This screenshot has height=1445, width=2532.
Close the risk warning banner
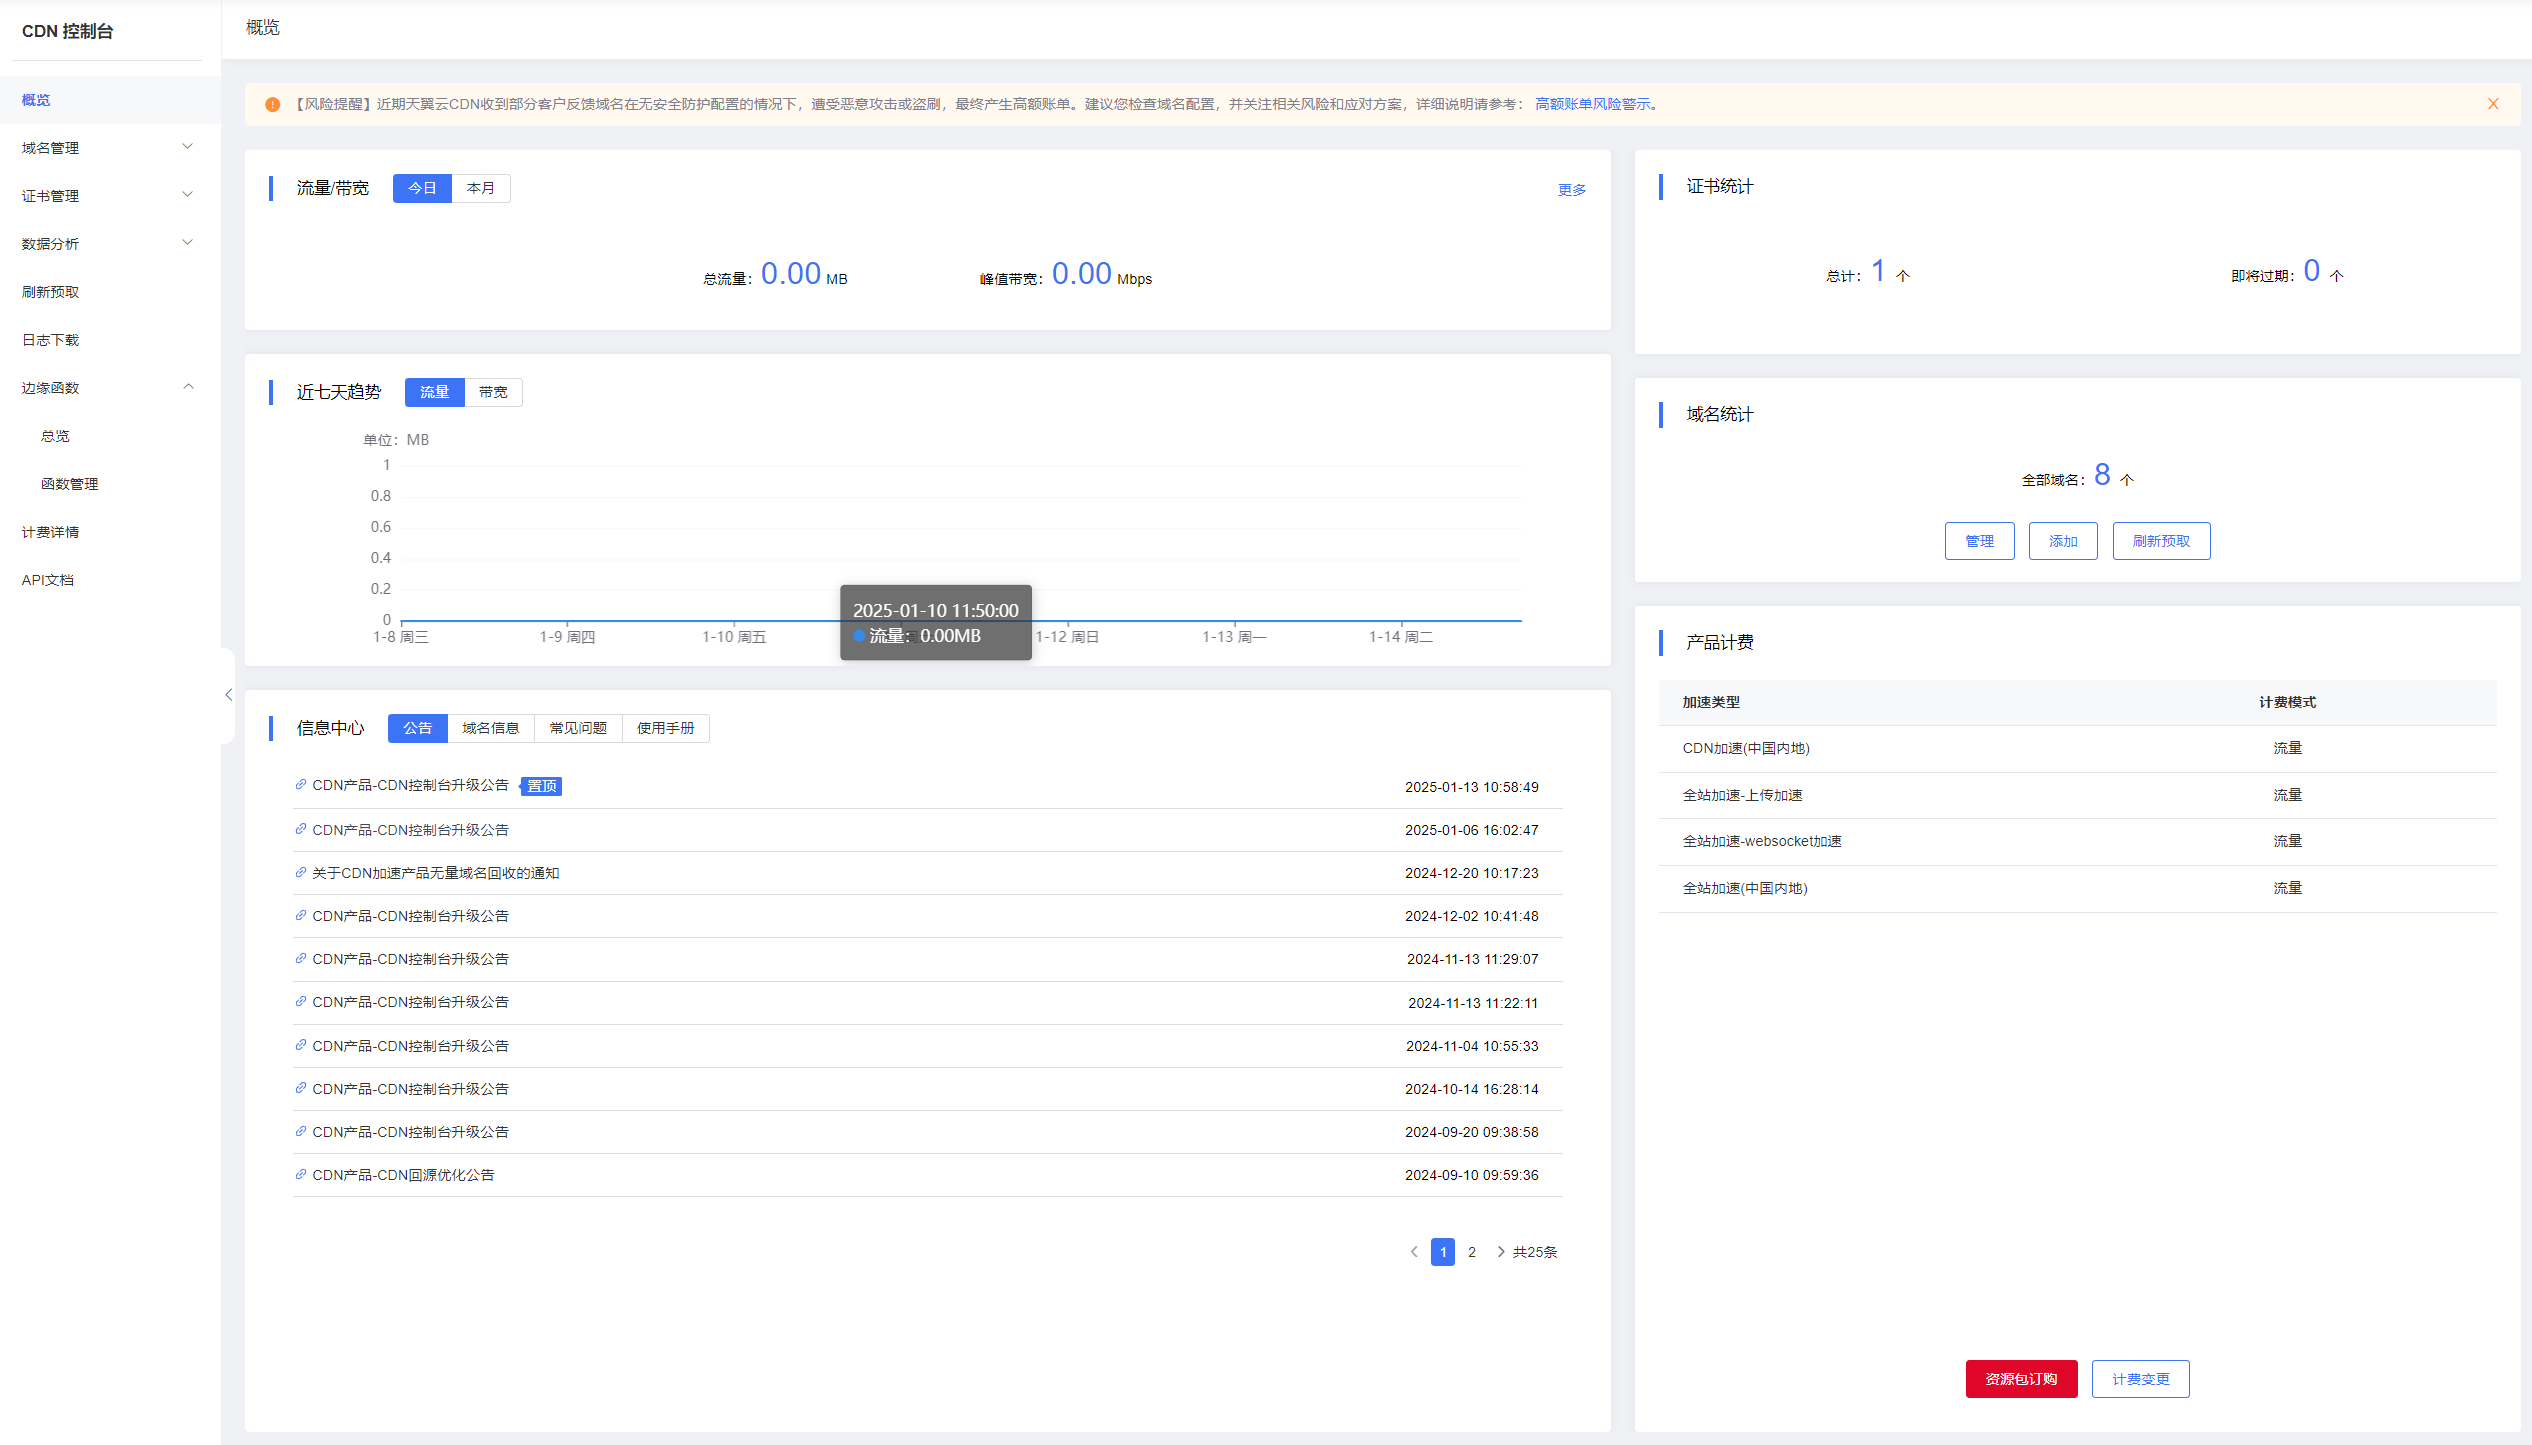pos(2493,104)
